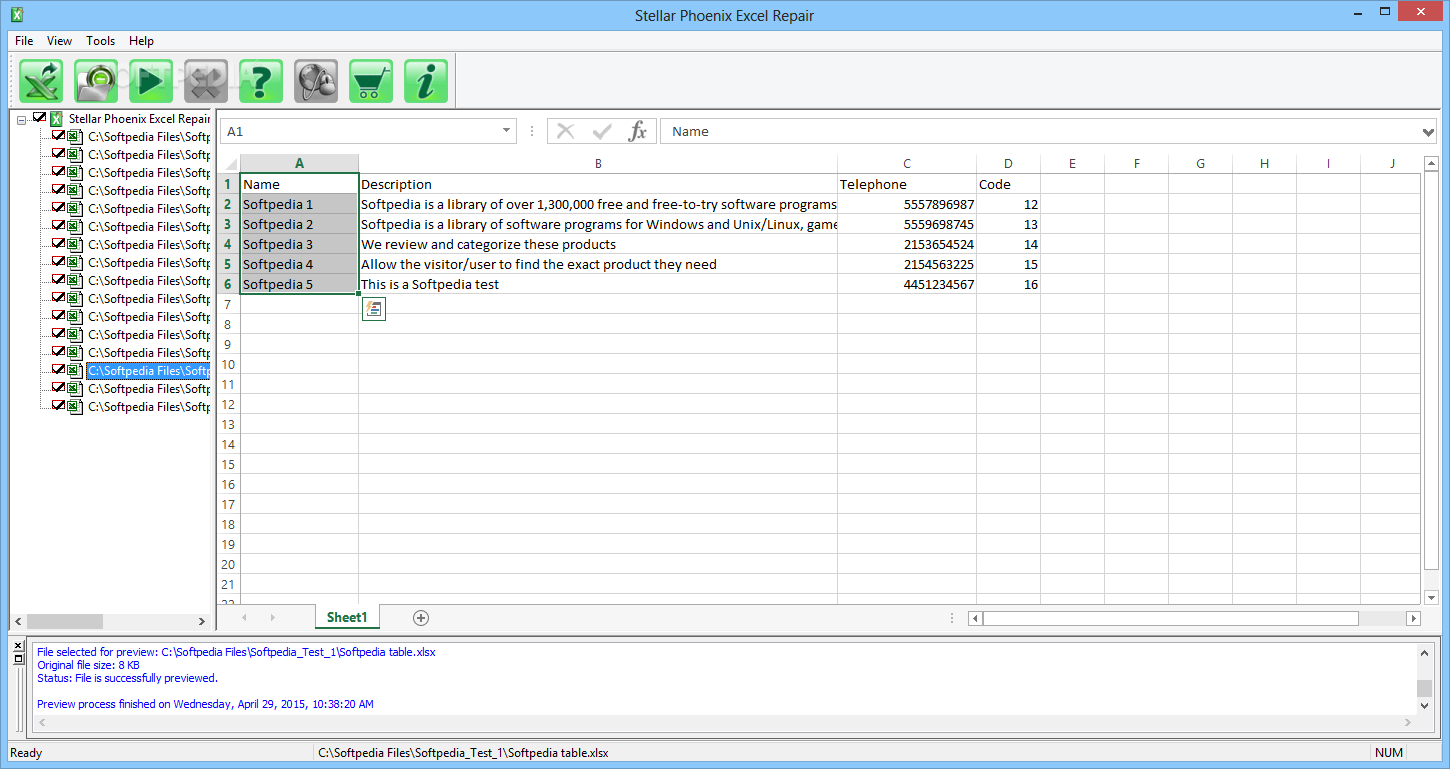Add a new sheet with the plus icon
This screenshot has height=769, width=1450.
click(x=421, y=618)
